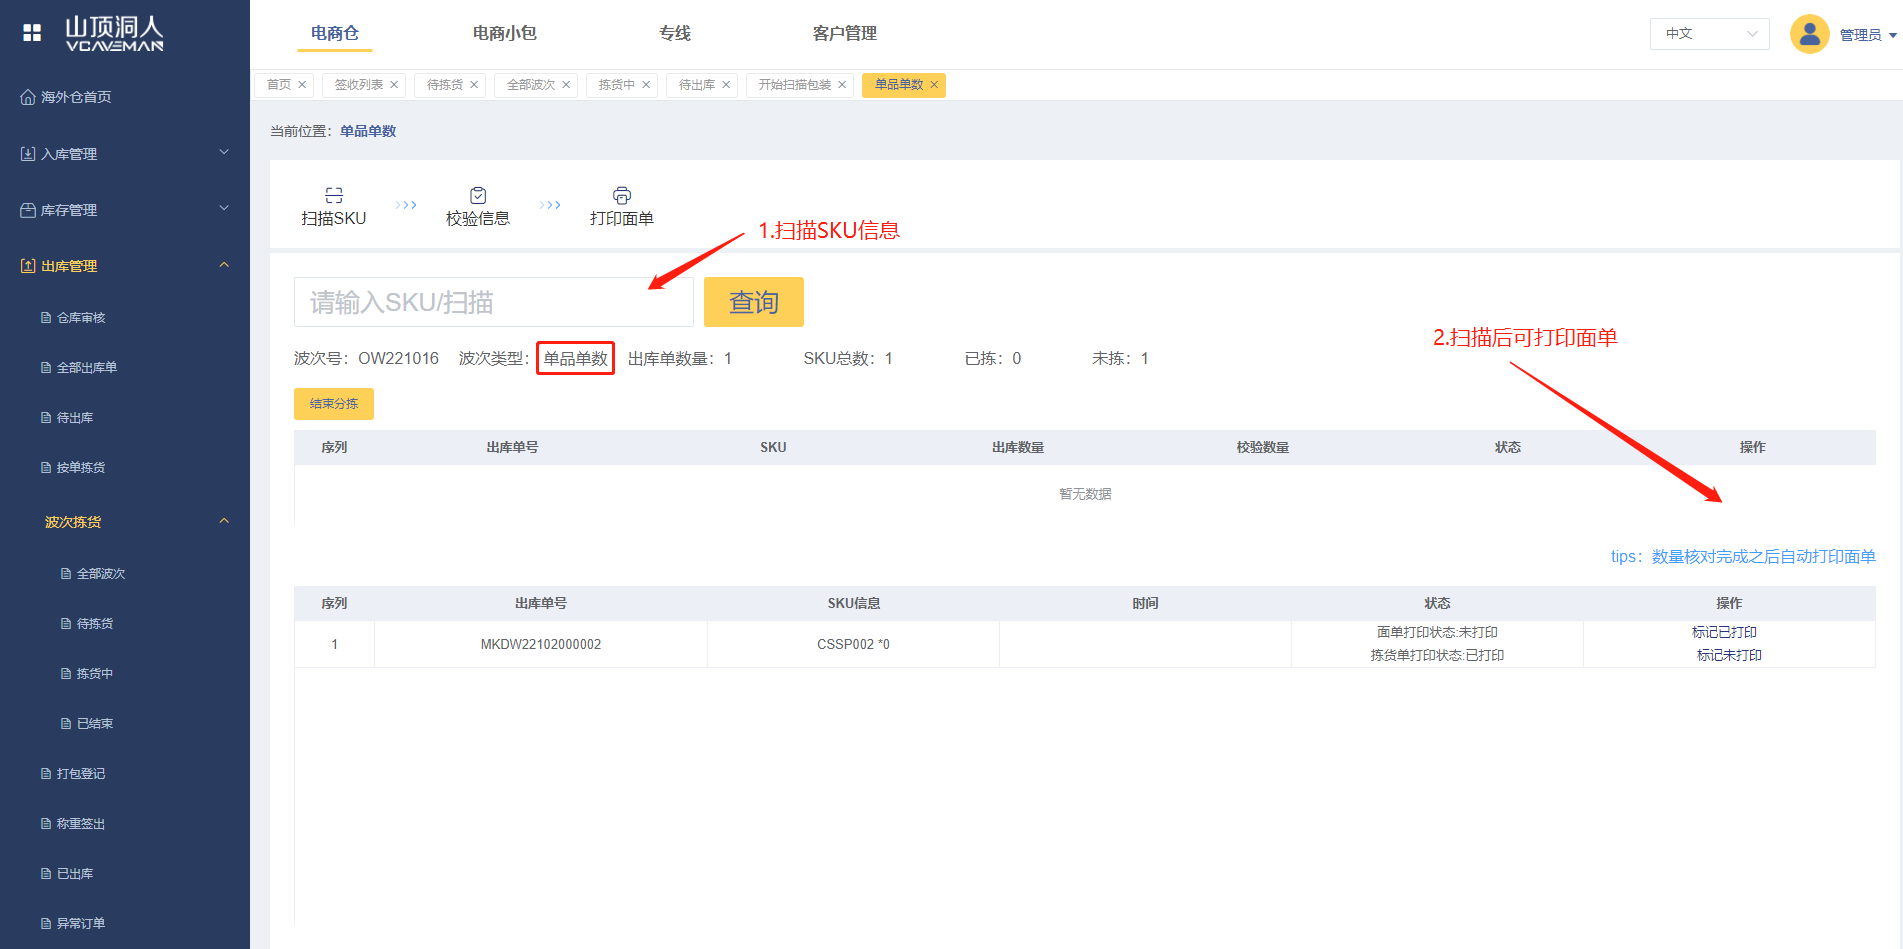Click the administrator avatar icon
This screenshot has width=1903, height=949.
coord(1809,34)
